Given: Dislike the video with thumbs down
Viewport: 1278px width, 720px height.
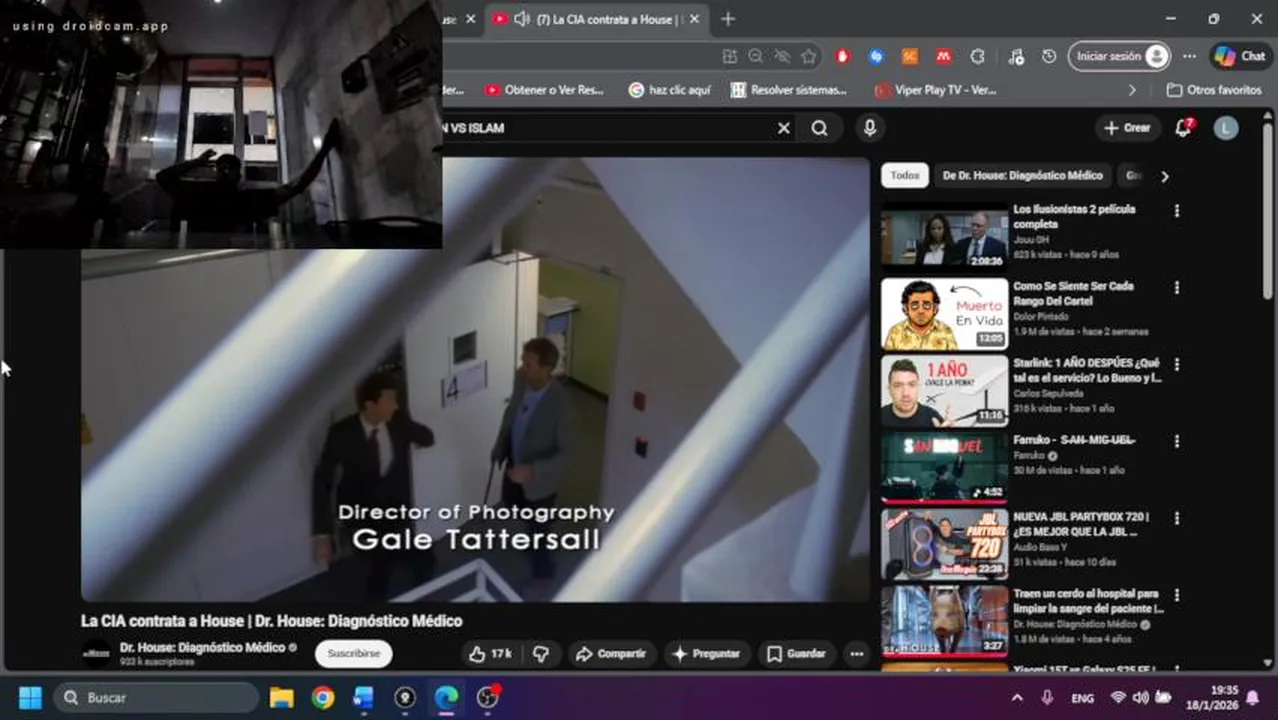Looking at the screenshot, I should (541, 654).
